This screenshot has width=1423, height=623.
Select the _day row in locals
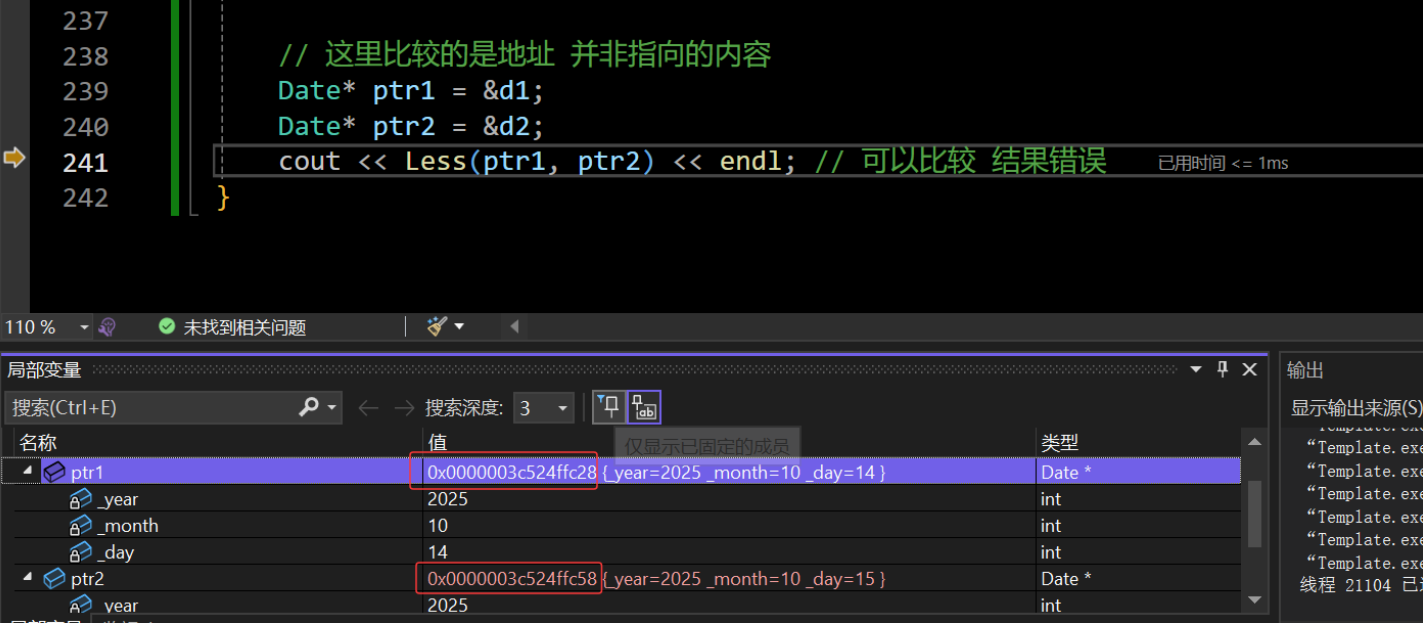[627, 552]
